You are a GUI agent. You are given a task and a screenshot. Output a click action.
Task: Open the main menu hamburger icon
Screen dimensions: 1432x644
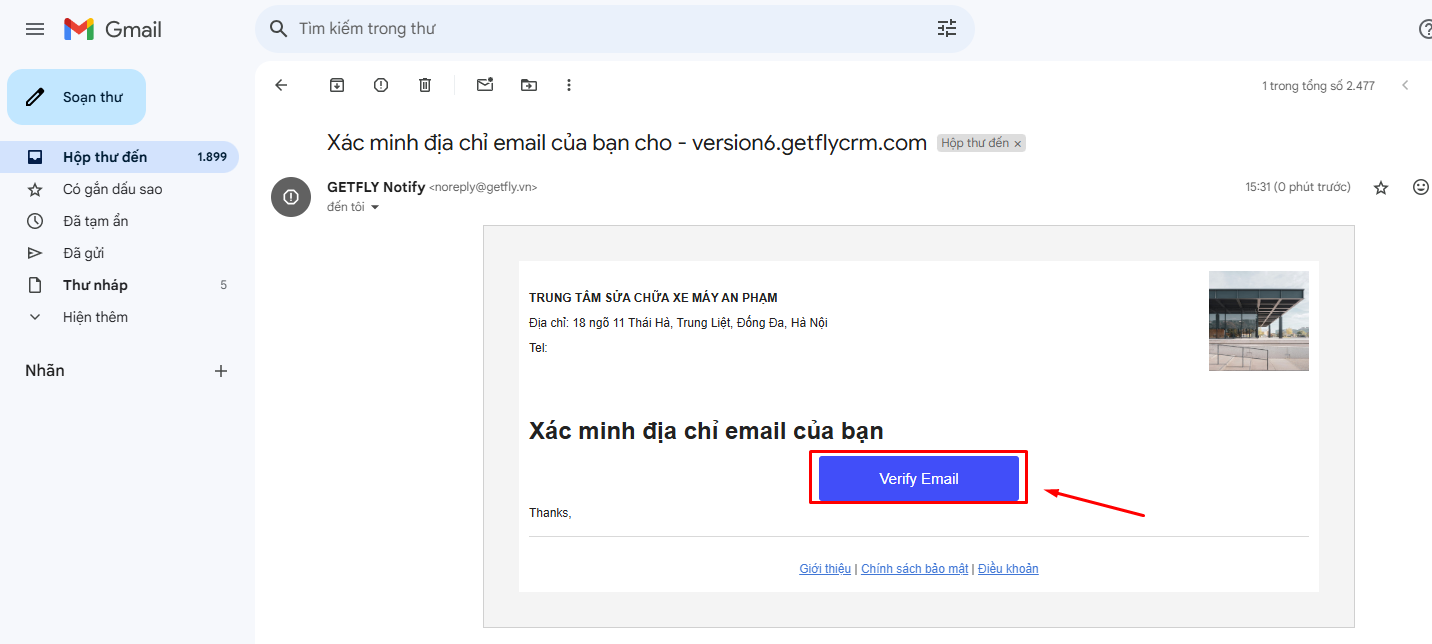35,29
